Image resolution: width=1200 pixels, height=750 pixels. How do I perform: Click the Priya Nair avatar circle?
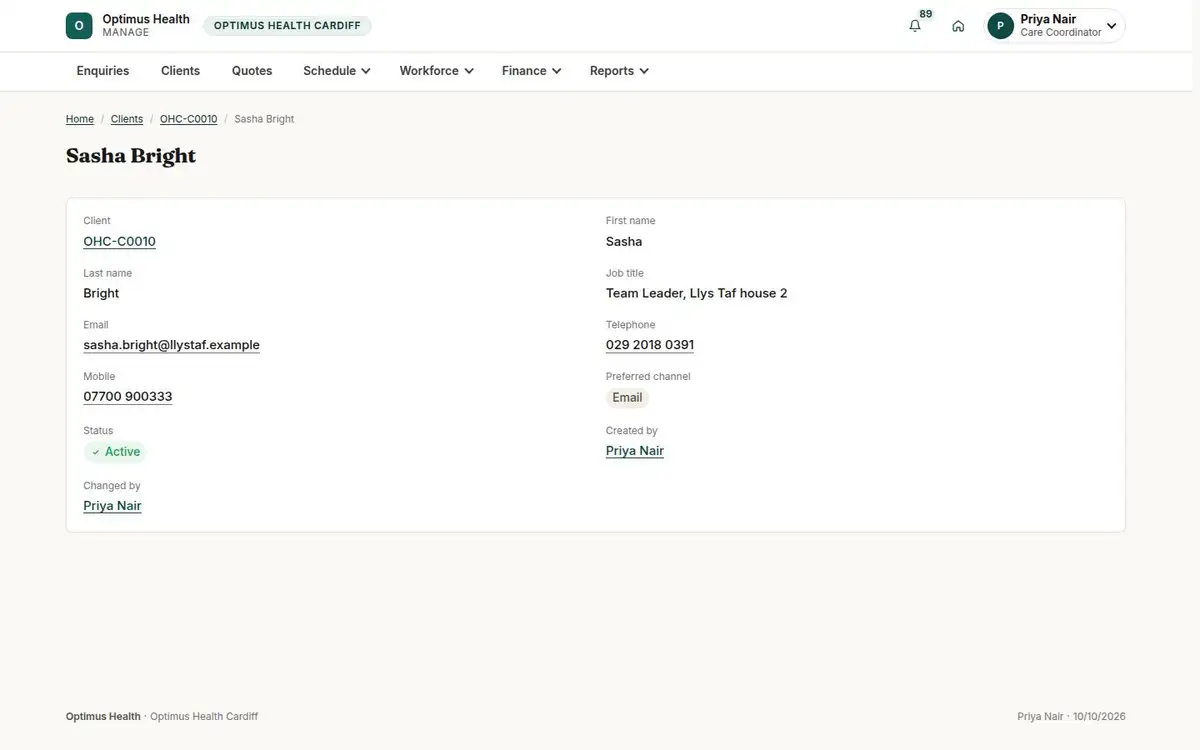(1000, 26)
